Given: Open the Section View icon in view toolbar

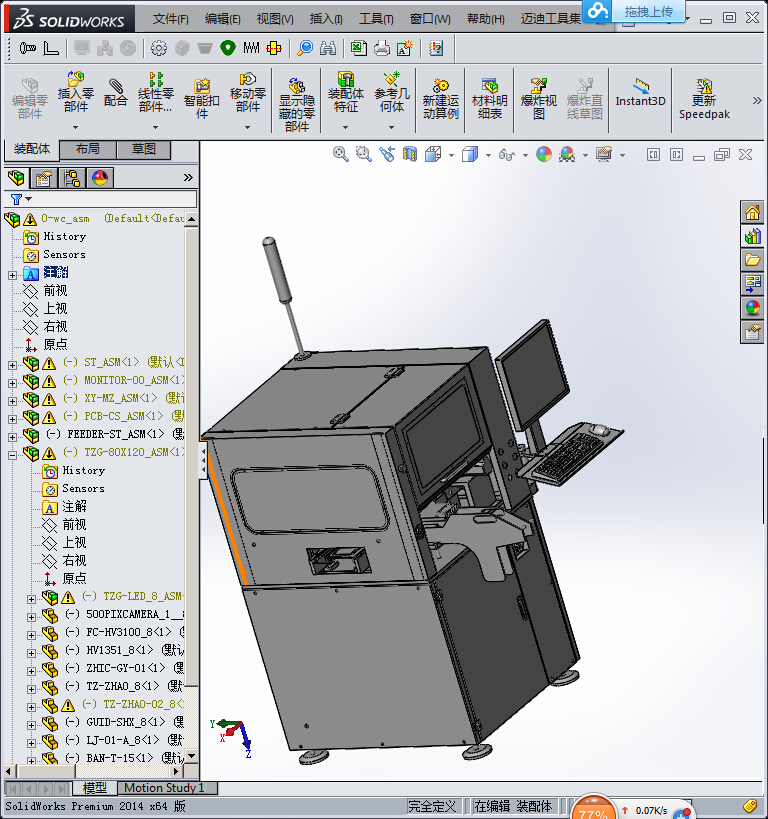Looking at the screenshot, I should click(x=410, y=154).
